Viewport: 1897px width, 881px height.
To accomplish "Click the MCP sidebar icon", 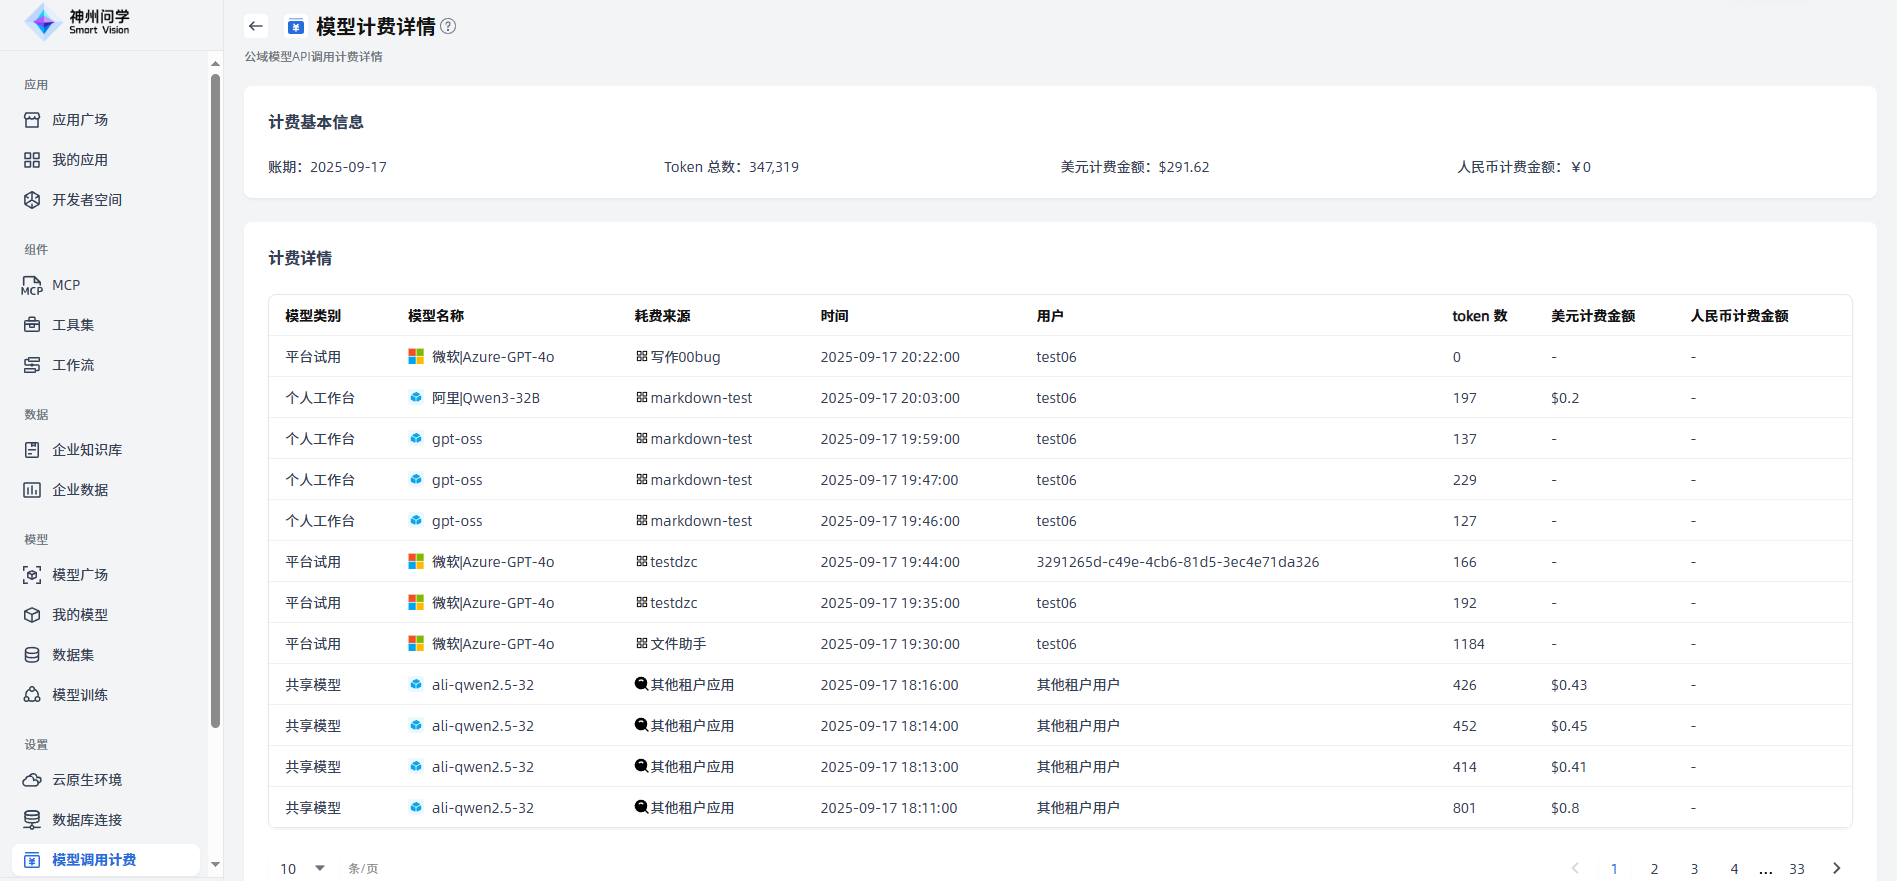I will pyautogui.click(x=32, y=286).
